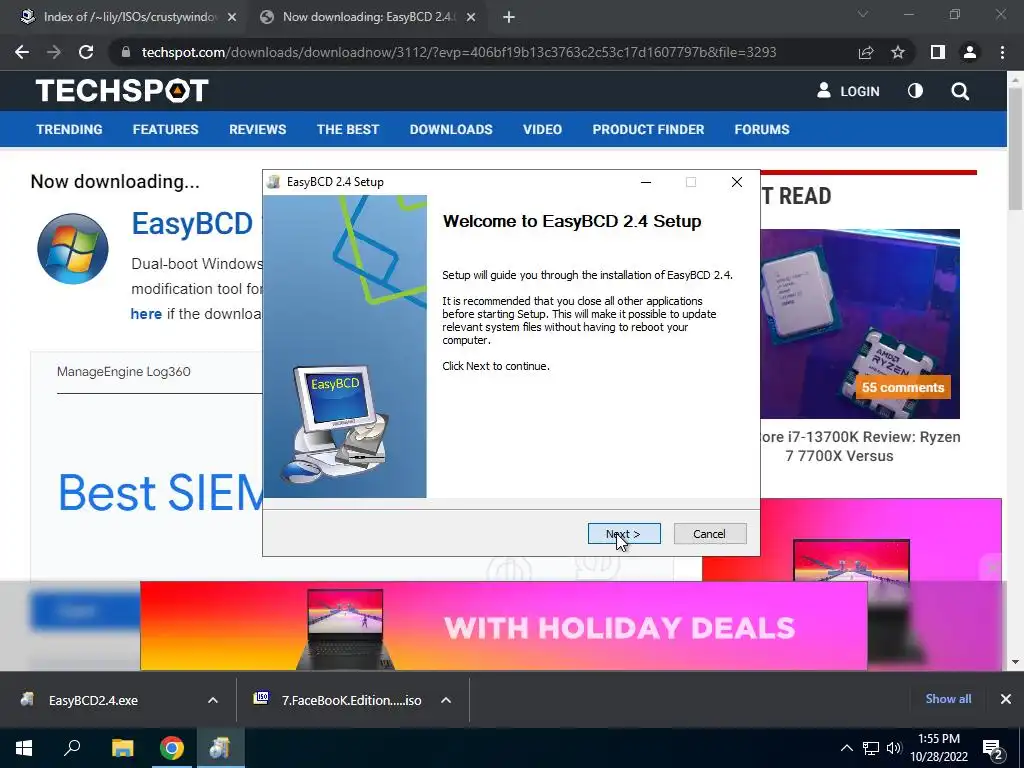The height and width of the screenshot is (768, 1024).
Task: Click Chrome icon in taskbar
Action: point(172,748)
